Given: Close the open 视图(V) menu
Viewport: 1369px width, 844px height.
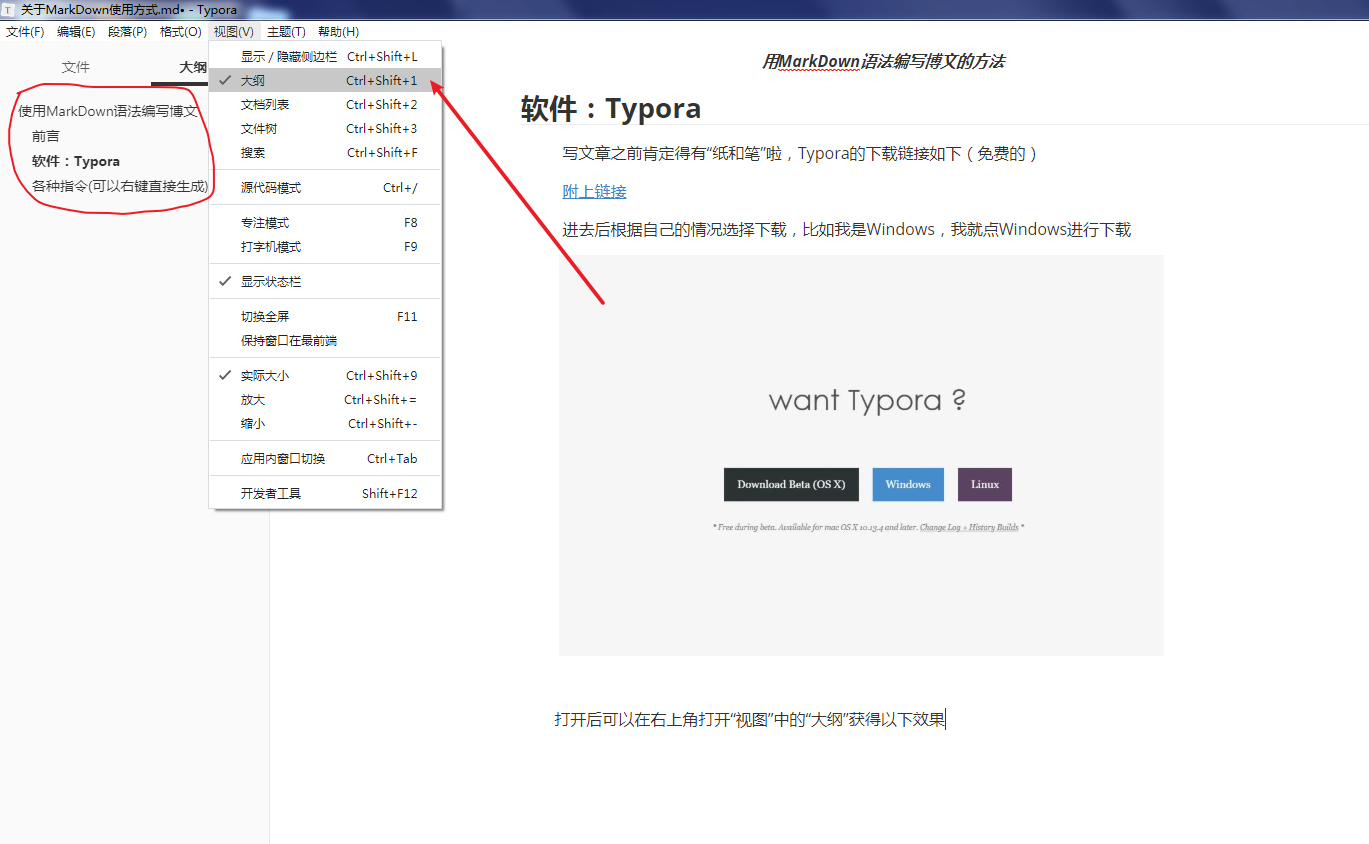Looking at the screenshot, I should click(234, 32).
